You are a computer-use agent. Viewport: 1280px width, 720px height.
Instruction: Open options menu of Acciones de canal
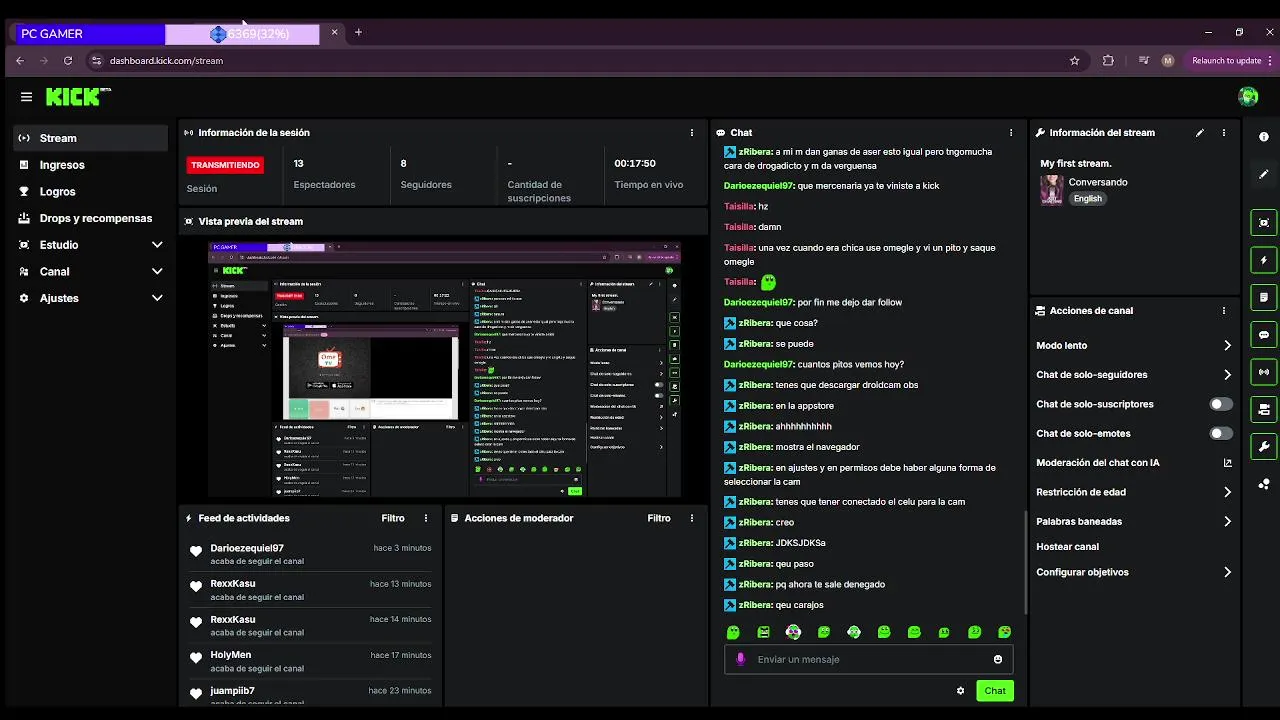[1224, 311]
